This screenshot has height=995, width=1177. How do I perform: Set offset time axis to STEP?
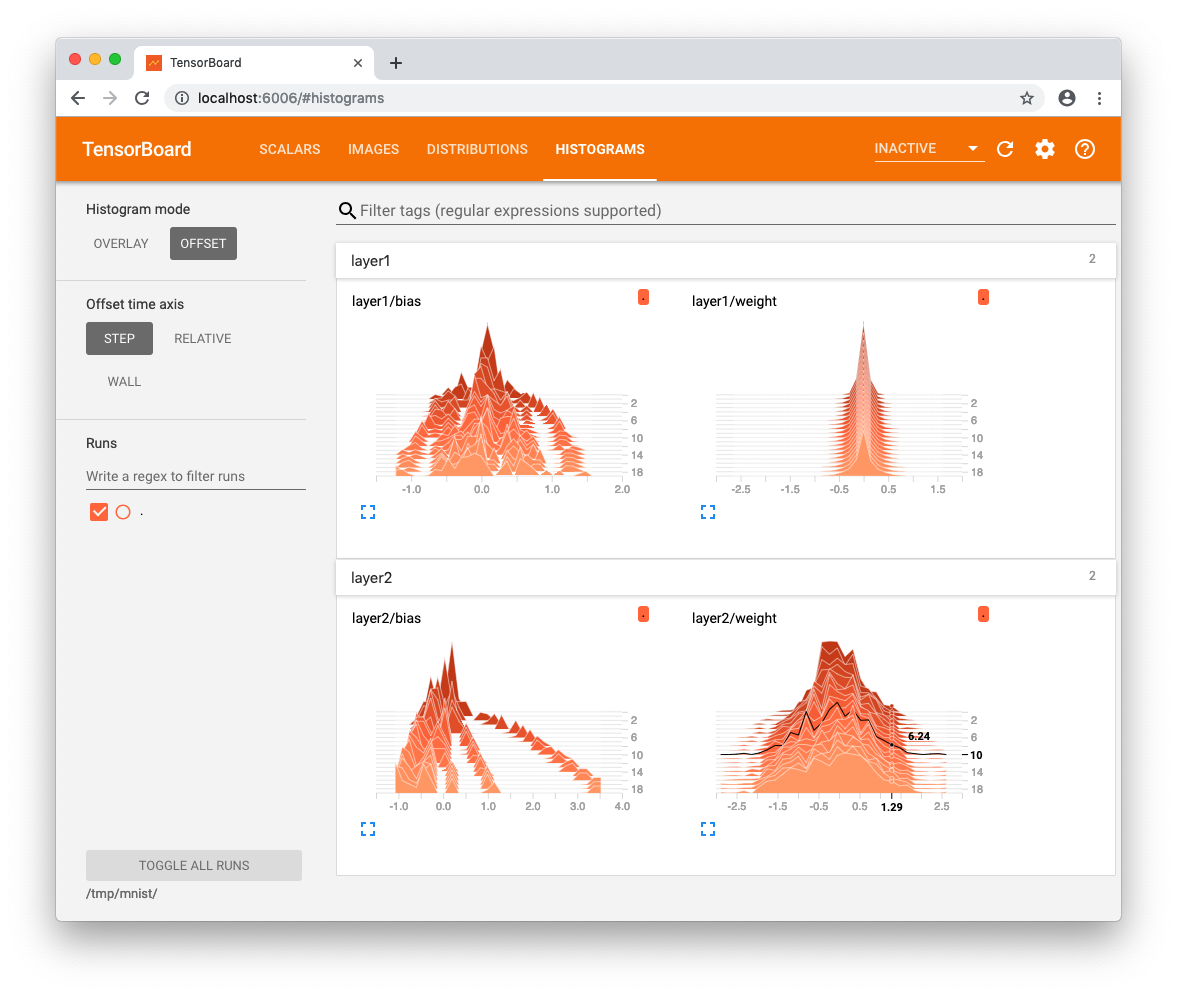click(x=119, y=338)
